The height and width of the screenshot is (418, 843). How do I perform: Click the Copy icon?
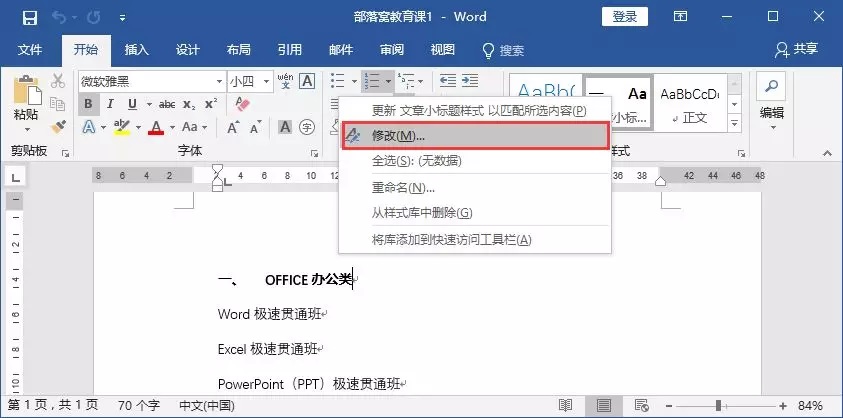58,104
